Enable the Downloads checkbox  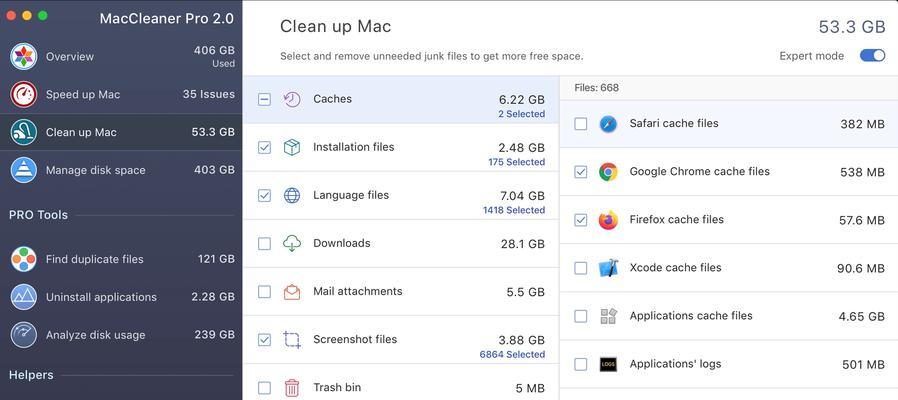[264, 244]
